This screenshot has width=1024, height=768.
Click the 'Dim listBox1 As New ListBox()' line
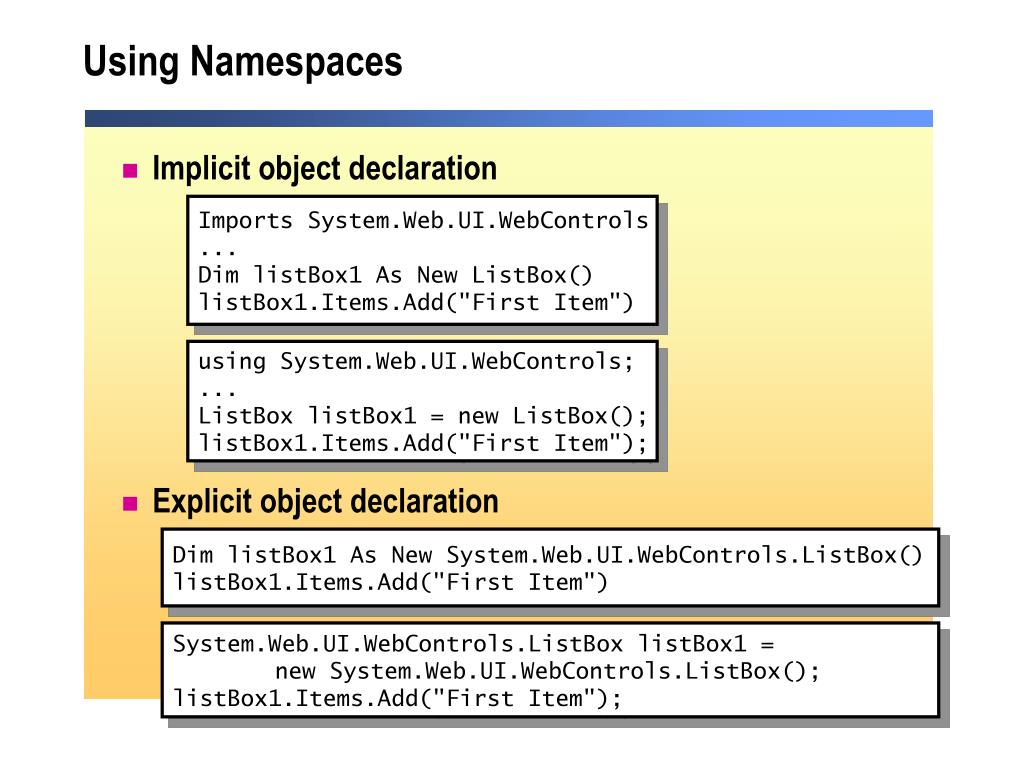(x=395, y=275)
